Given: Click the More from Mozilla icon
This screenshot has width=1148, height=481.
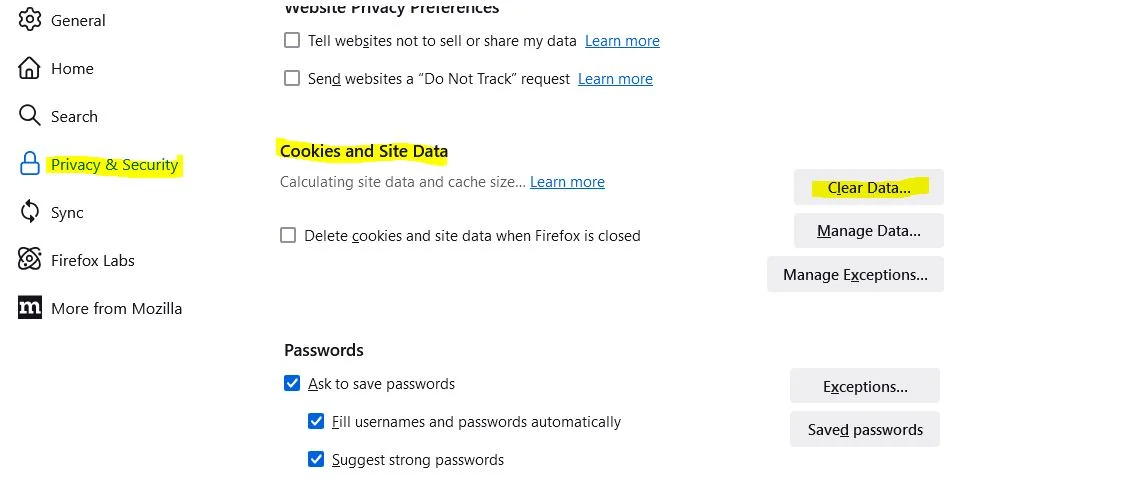Looking at the screenshot, I should click(30, 308).
